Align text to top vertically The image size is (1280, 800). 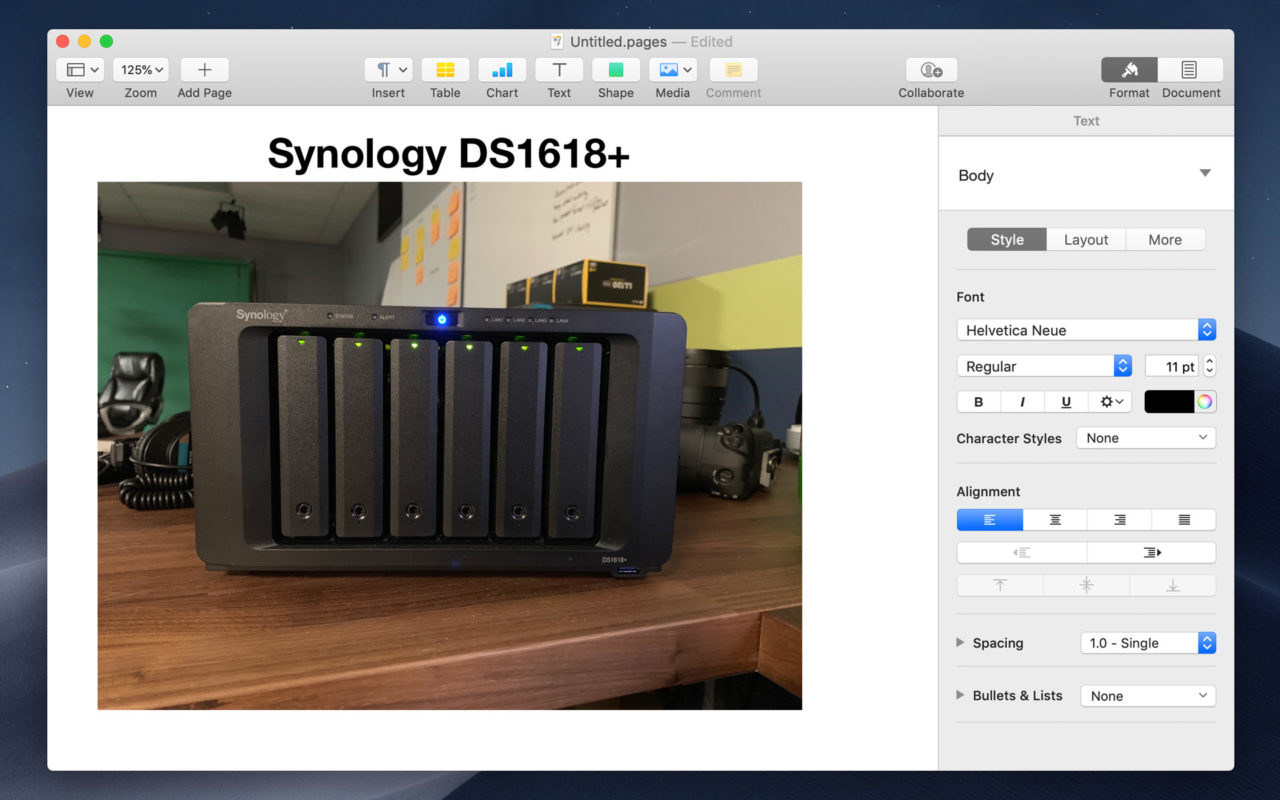[1000, 585]
